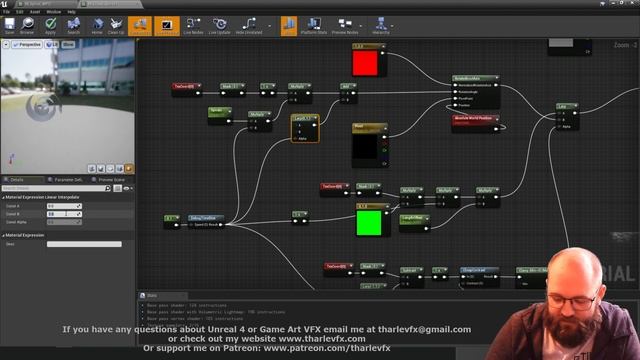Image resolution: width=640 pixels, height=360 pixels.
Task: Click the Hierarchy toolbar icon
Action: click(x=381, y=26)
